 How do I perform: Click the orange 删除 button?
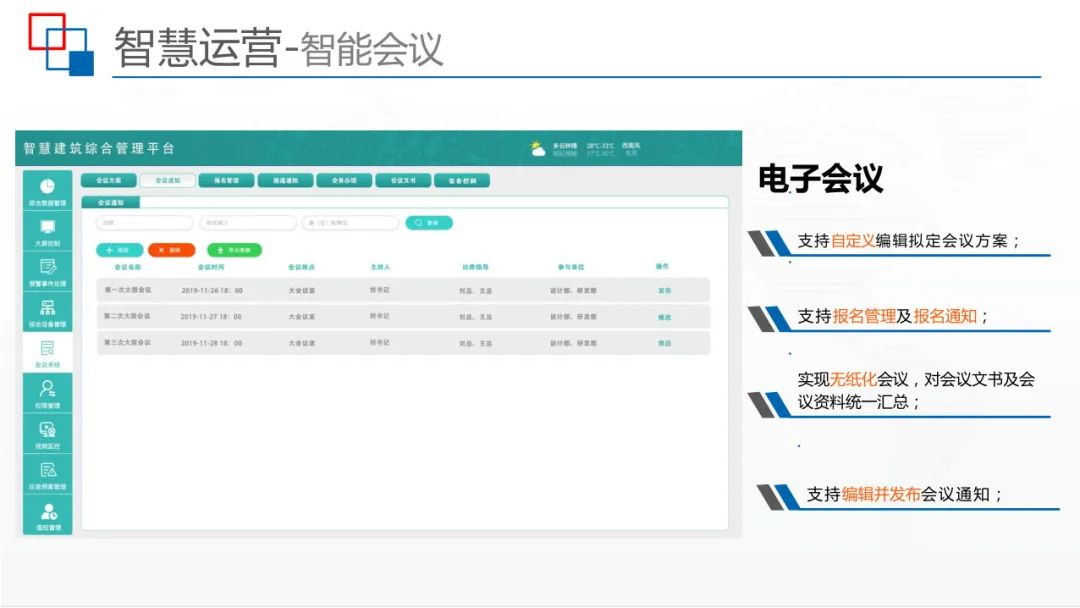[172, 250]
